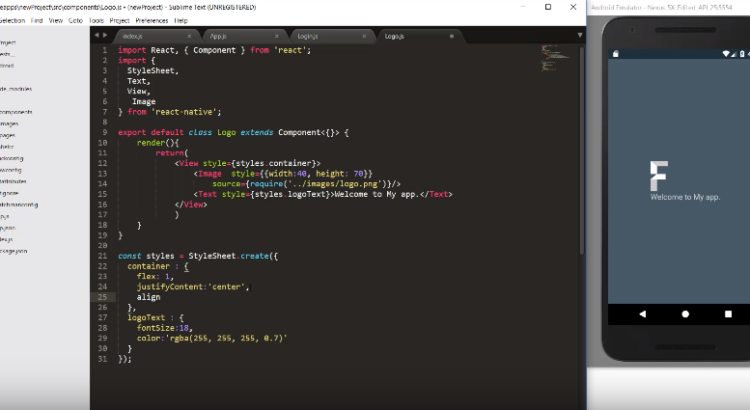Close the index.js tab
Image resolution: width=750 pixels, height=410 pixels.
[x=191, y=37]
